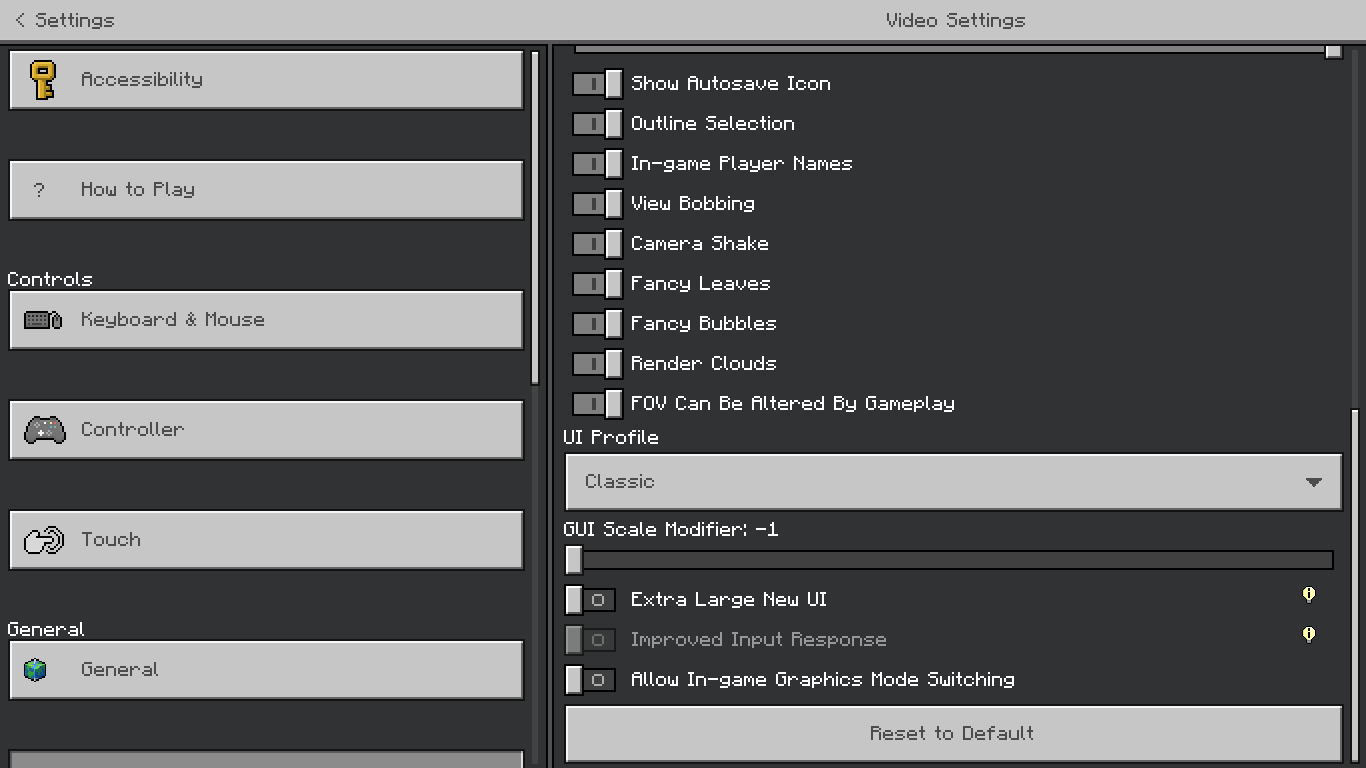Click the question mark How to Play icon
1366x768 pixels.
(39, 190)
